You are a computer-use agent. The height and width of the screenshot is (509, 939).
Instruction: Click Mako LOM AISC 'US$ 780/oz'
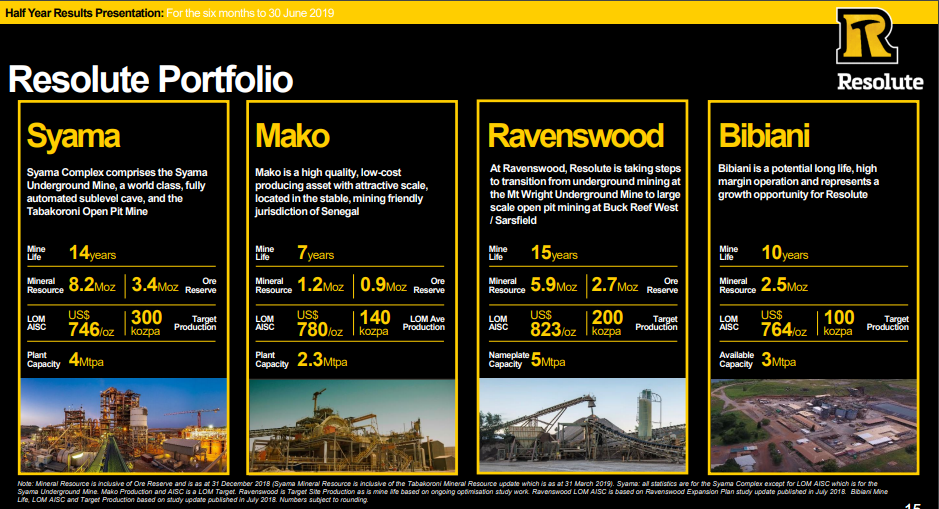(320, 323)
